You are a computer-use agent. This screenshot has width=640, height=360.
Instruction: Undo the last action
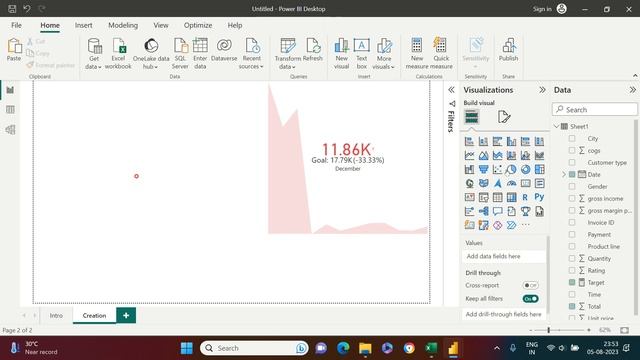[x=27, y=9]
